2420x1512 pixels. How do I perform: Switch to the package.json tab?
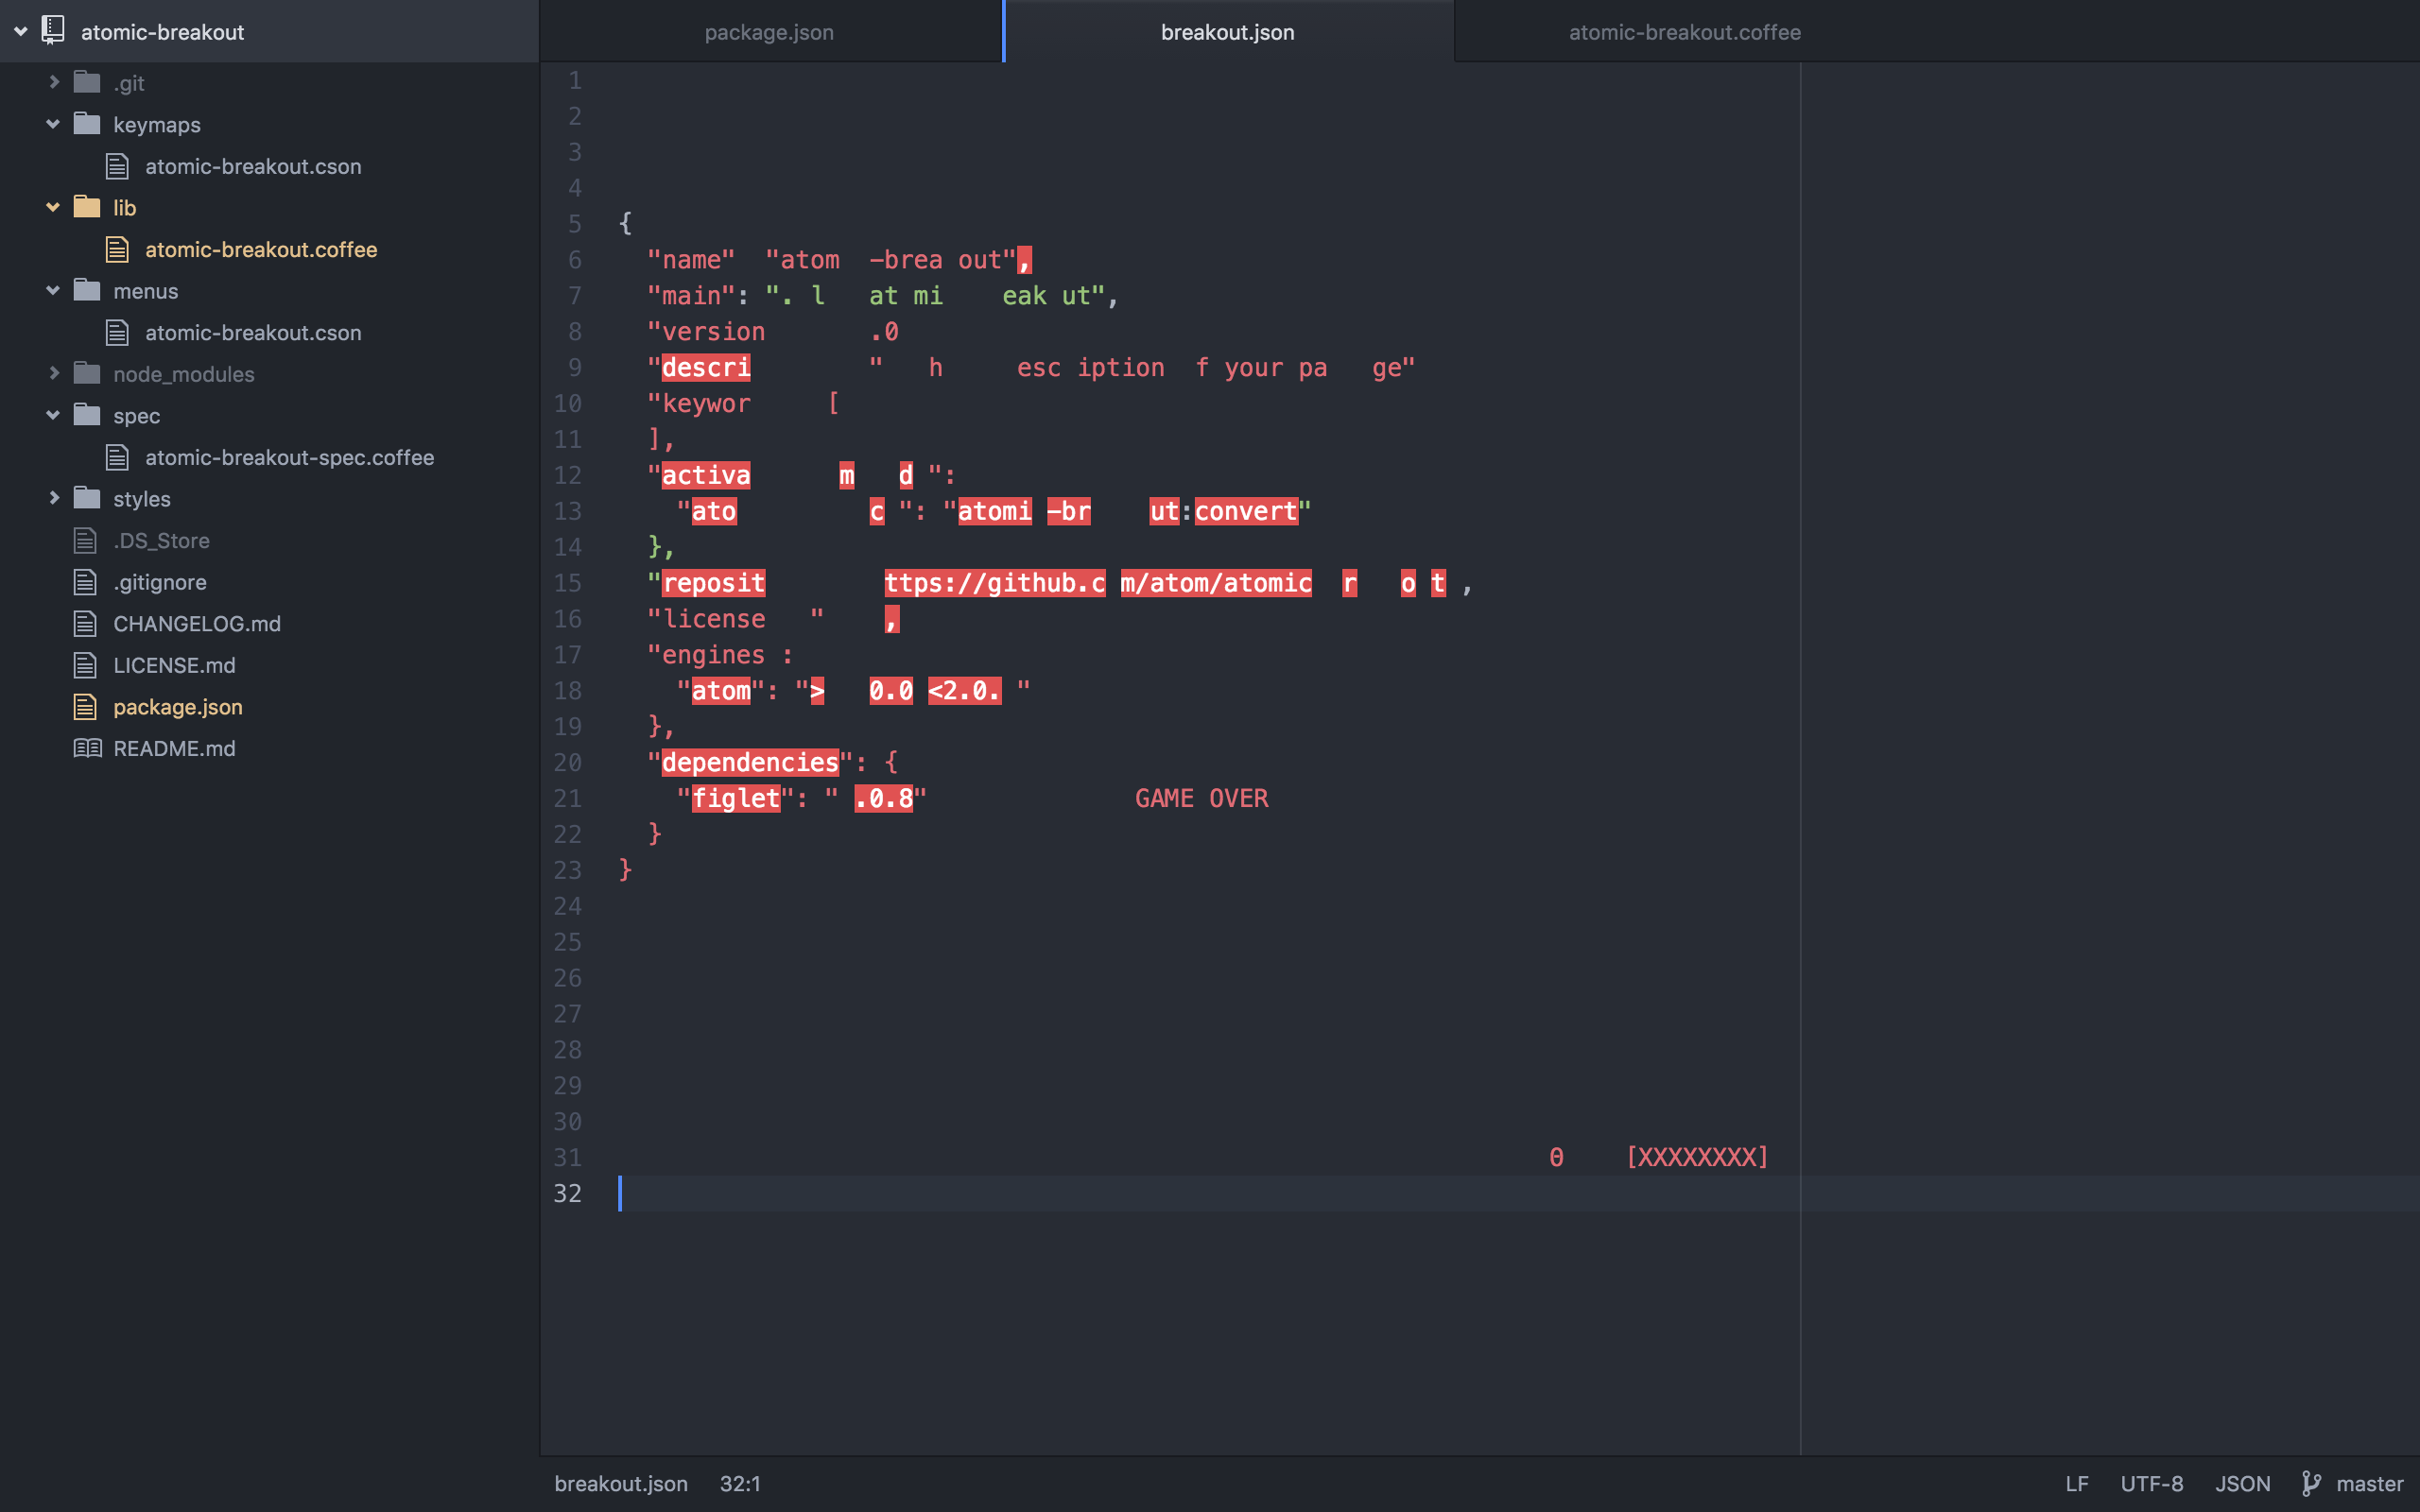click(768, 32)
